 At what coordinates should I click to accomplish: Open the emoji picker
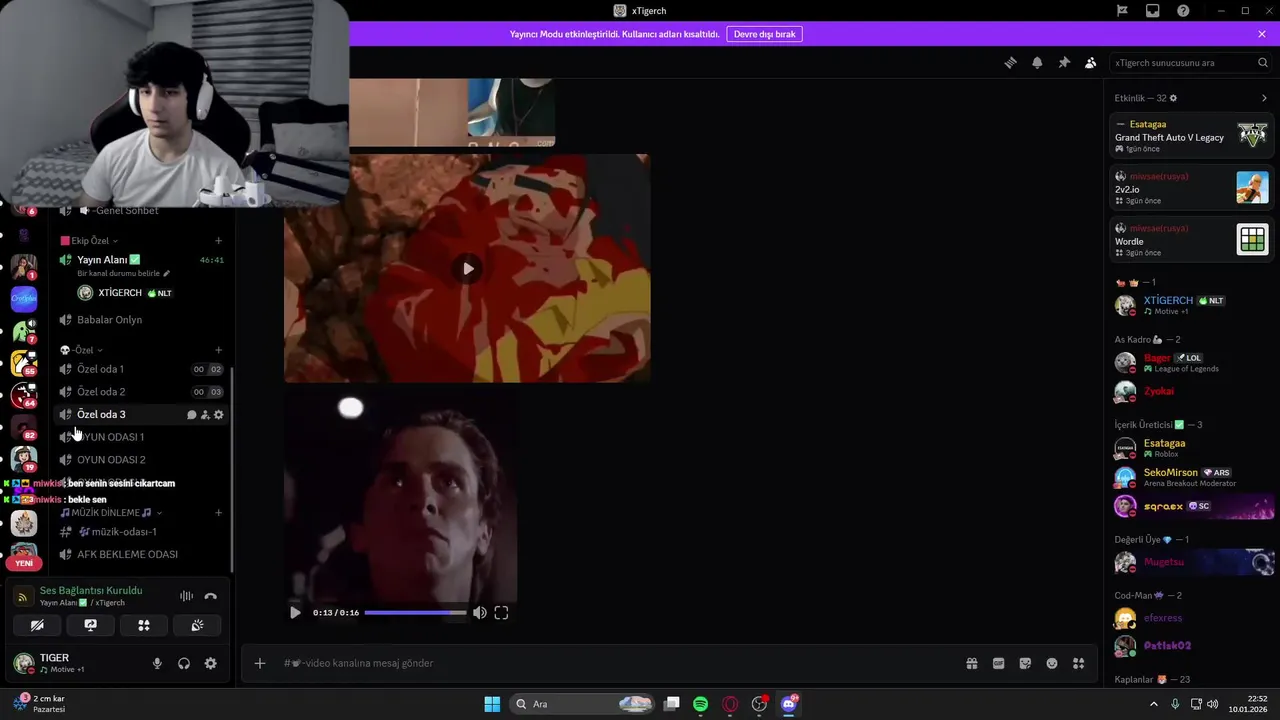[1052, 663]
